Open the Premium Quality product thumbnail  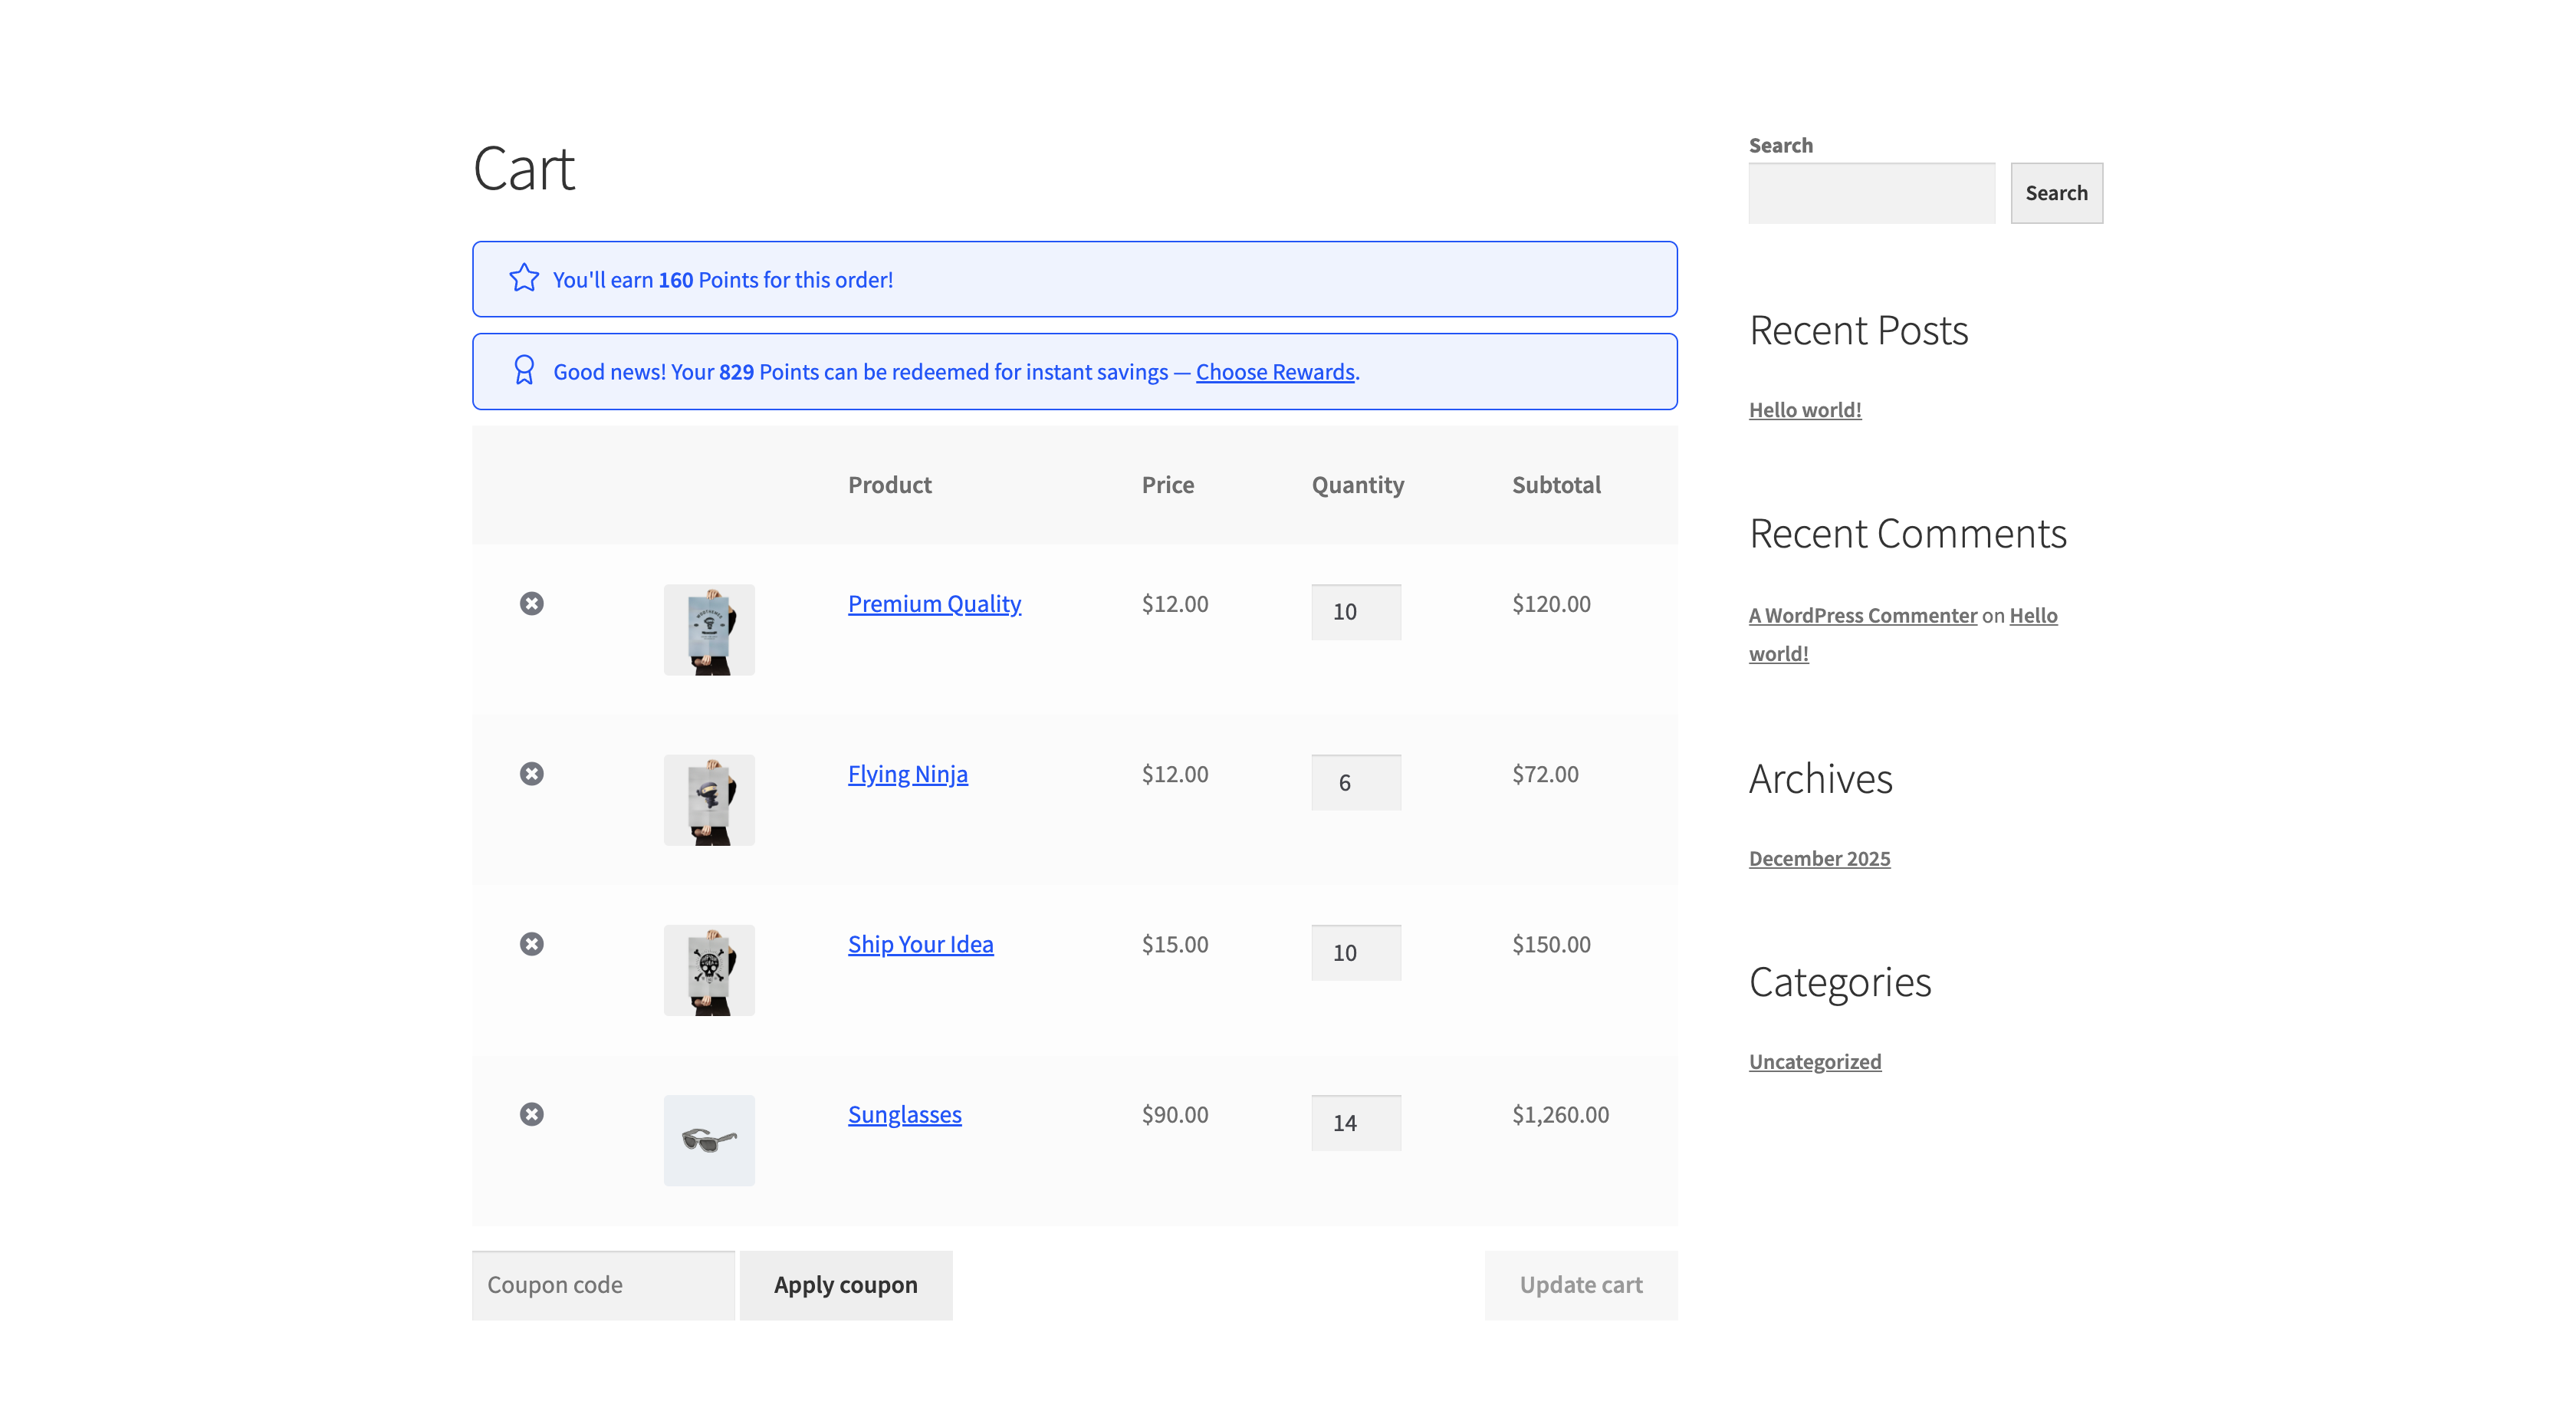pyautogui.click(x=709, y=629)
